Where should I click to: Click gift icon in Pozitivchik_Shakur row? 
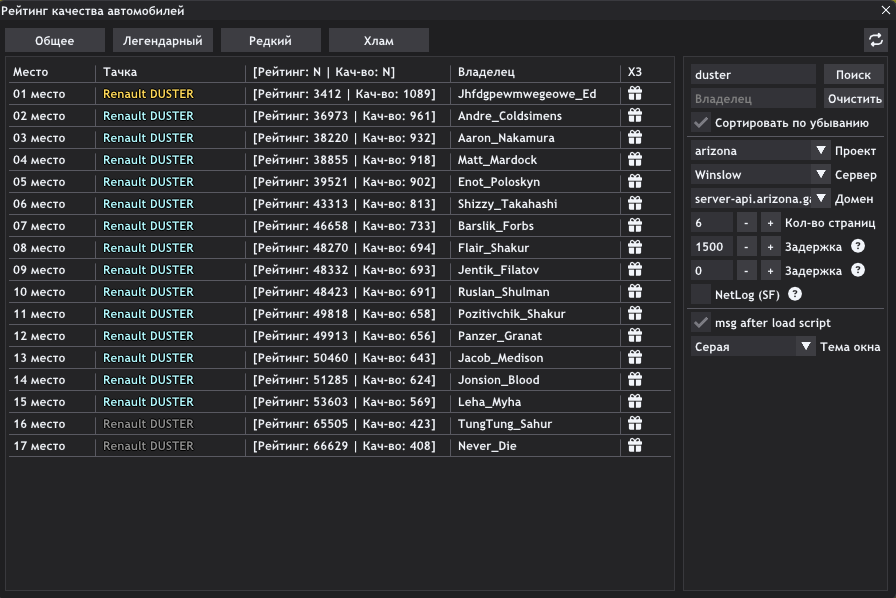click(x=635, y=313)
